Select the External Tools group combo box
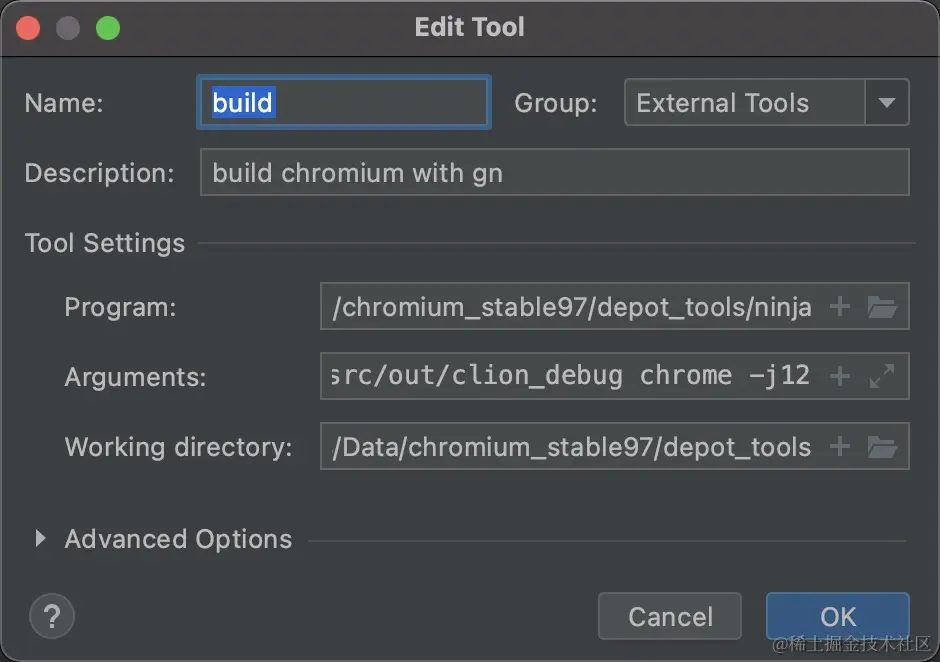Image resolution: width=940 pixels, height=662 pixels. 745,103
